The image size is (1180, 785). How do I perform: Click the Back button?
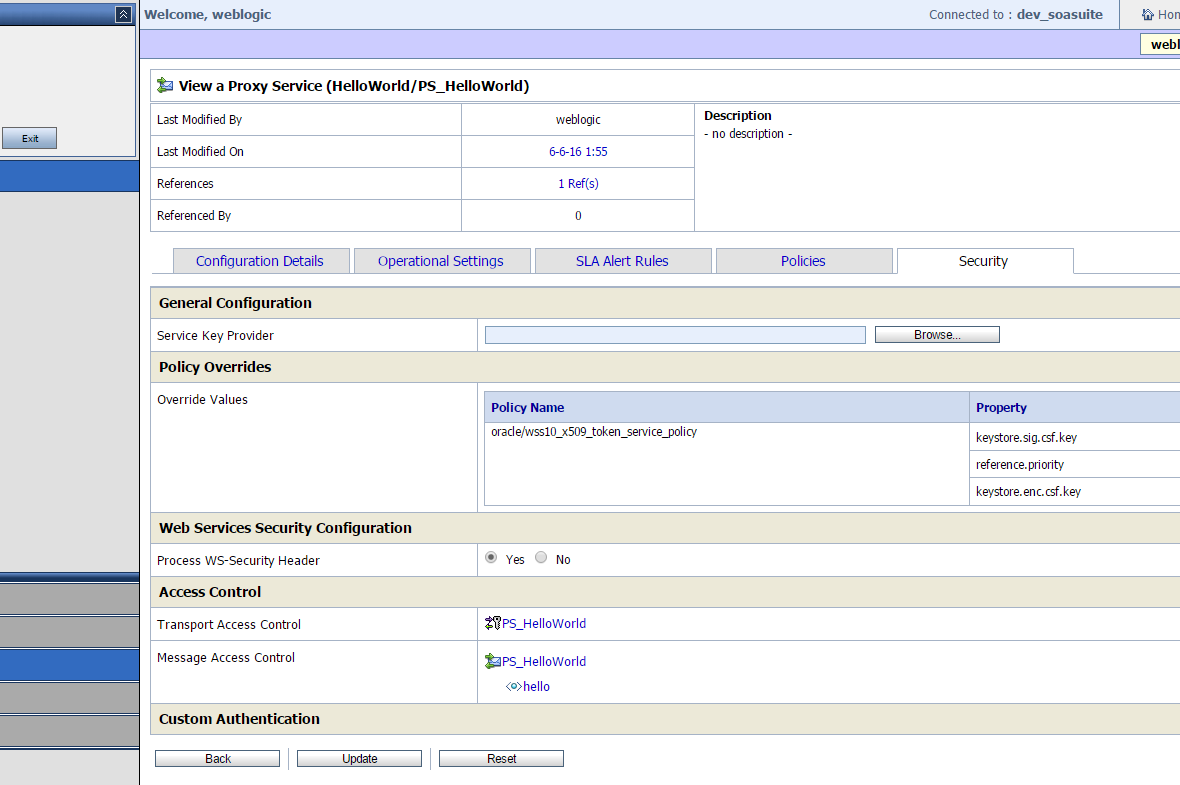[x=217, y=757]
